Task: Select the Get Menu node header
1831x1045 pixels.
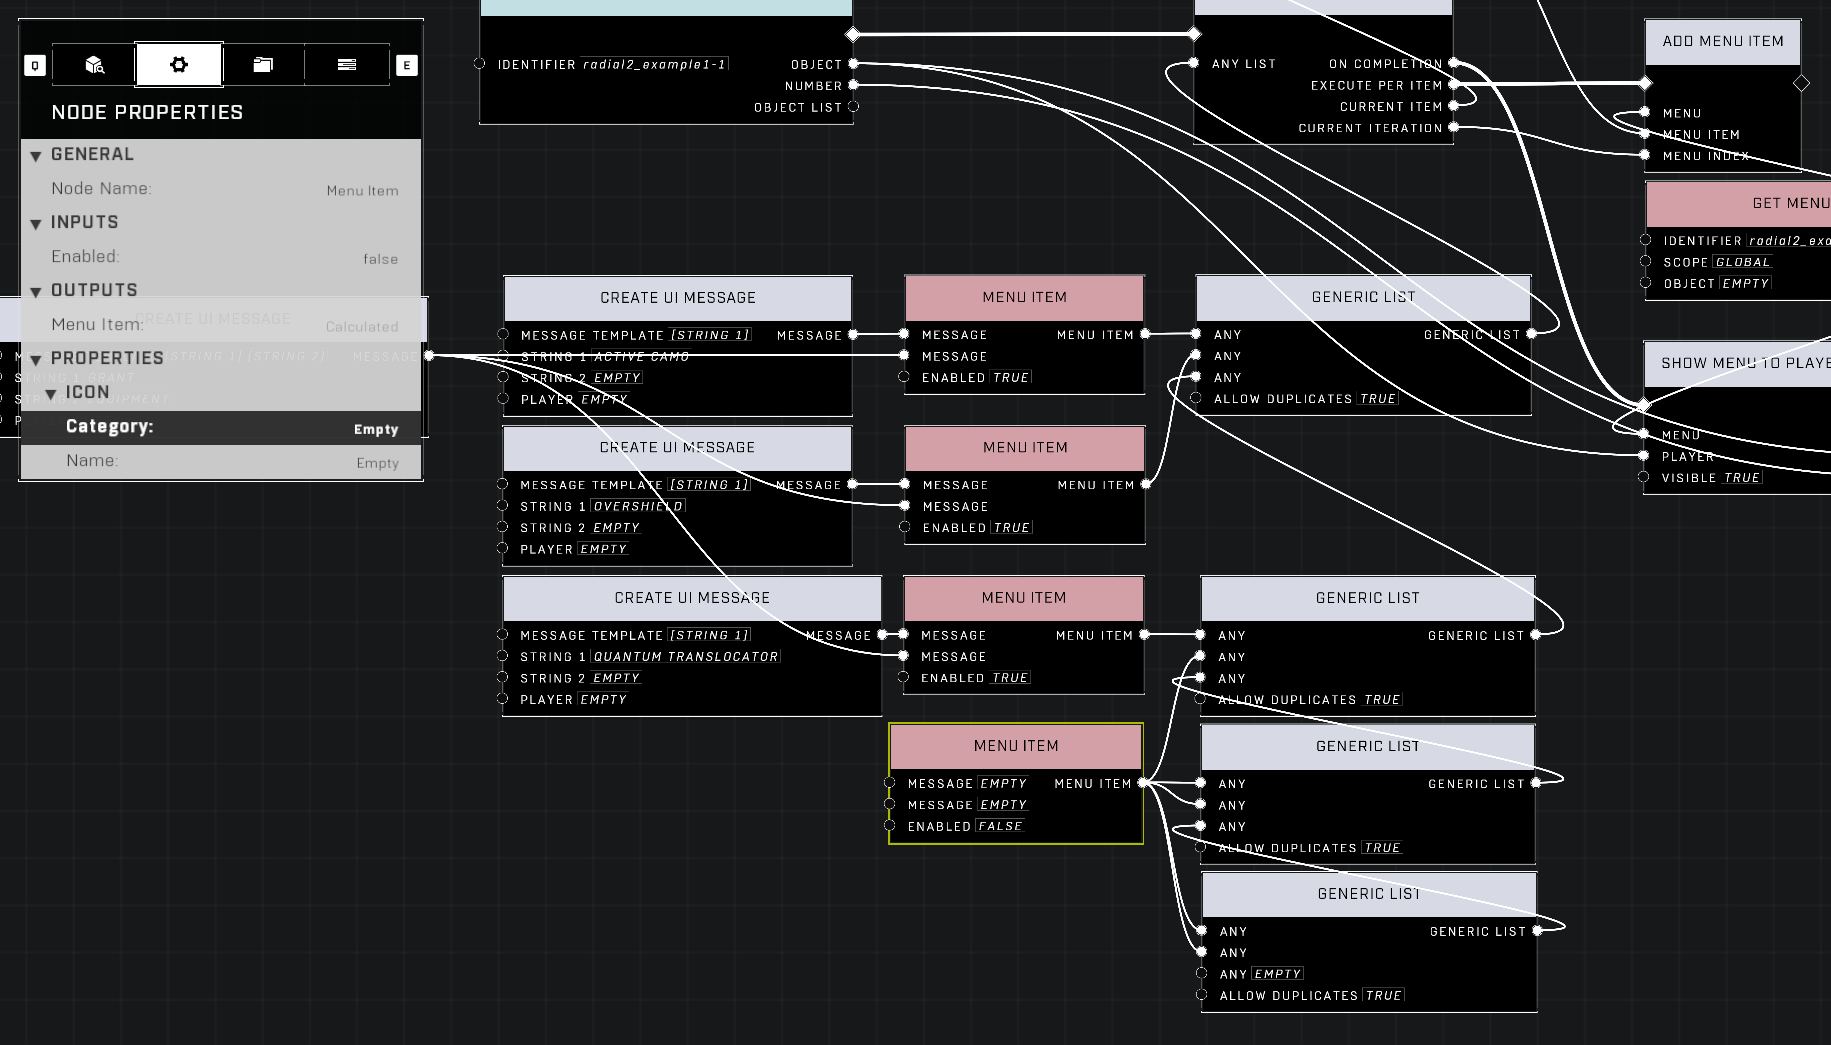Action: 1738,204
